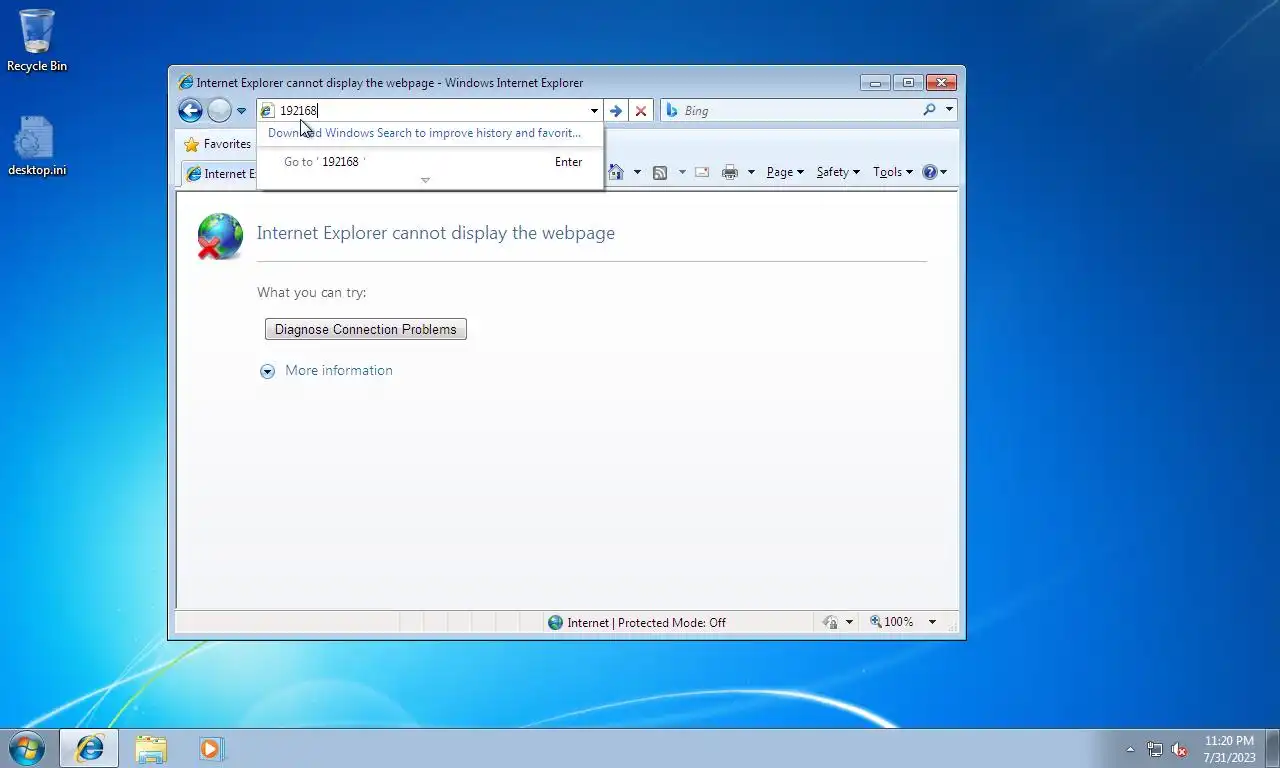Expand the Feeds dropdown arrow

[682, 172]
